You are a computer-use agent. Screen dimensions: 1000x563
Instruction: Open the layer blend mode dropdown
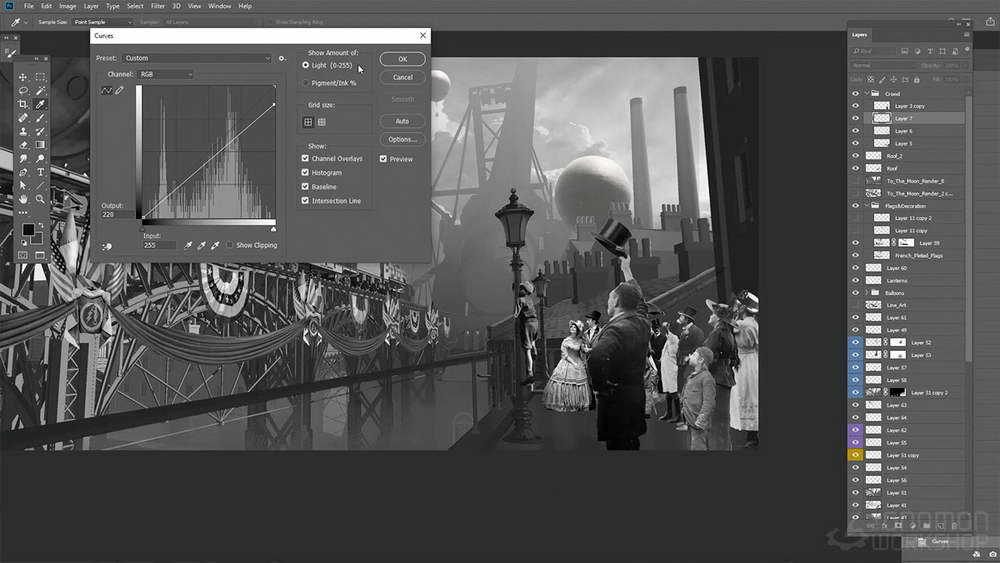pos(883,65)
